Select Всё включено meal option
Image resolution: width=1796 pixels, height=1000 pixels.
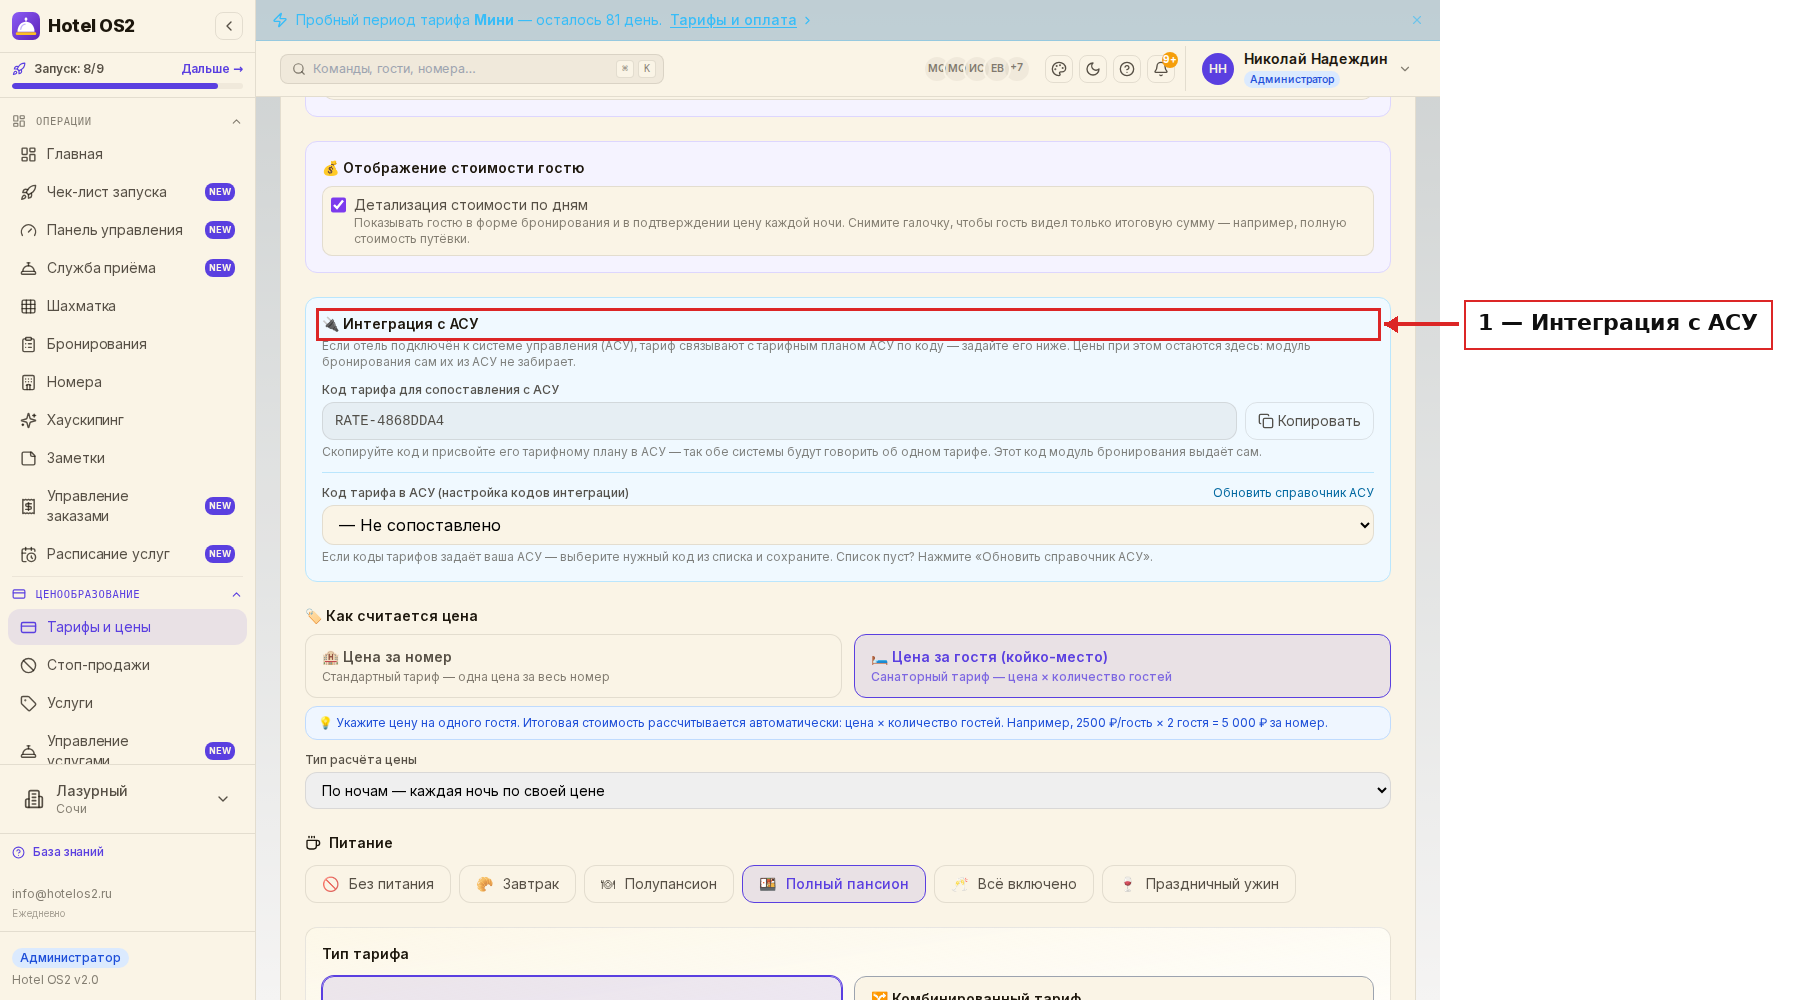pos(1014,884)
